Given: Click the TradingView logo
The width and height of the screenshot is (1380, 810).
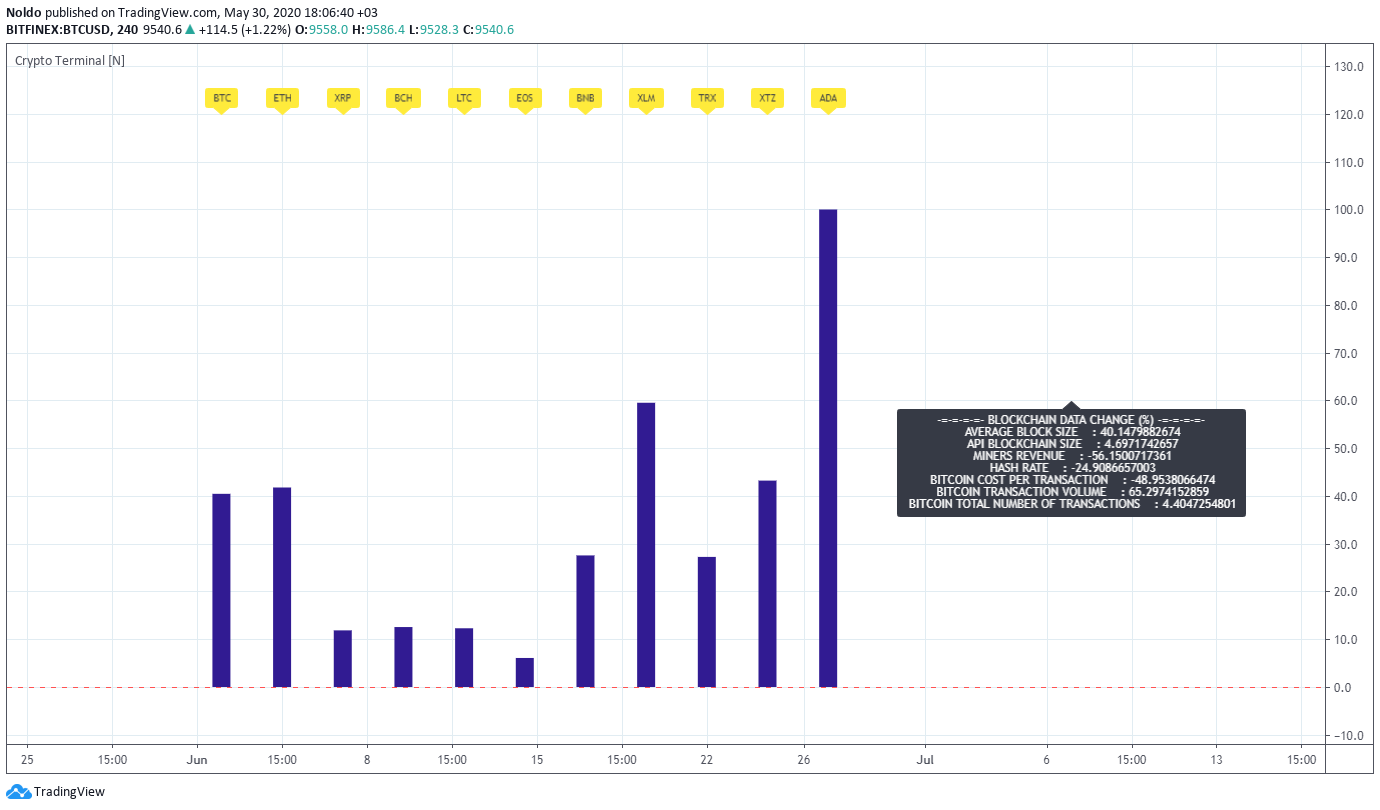Looking at the screenshot, I should (x=55, y=791).
